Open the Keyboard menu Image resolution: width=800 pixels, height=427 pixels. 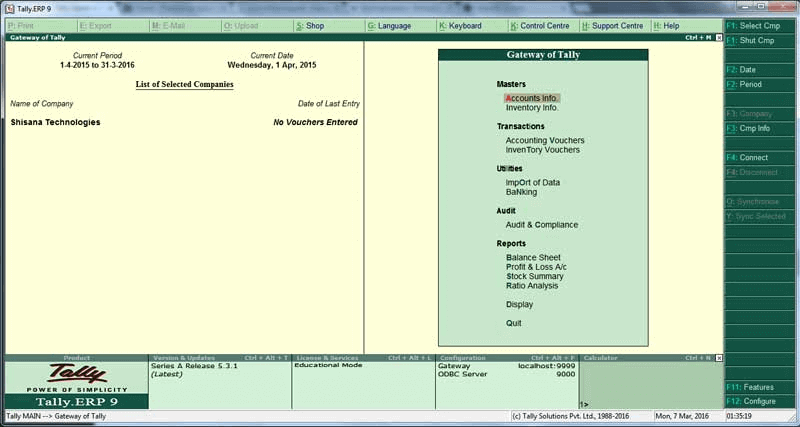(460, 26)
